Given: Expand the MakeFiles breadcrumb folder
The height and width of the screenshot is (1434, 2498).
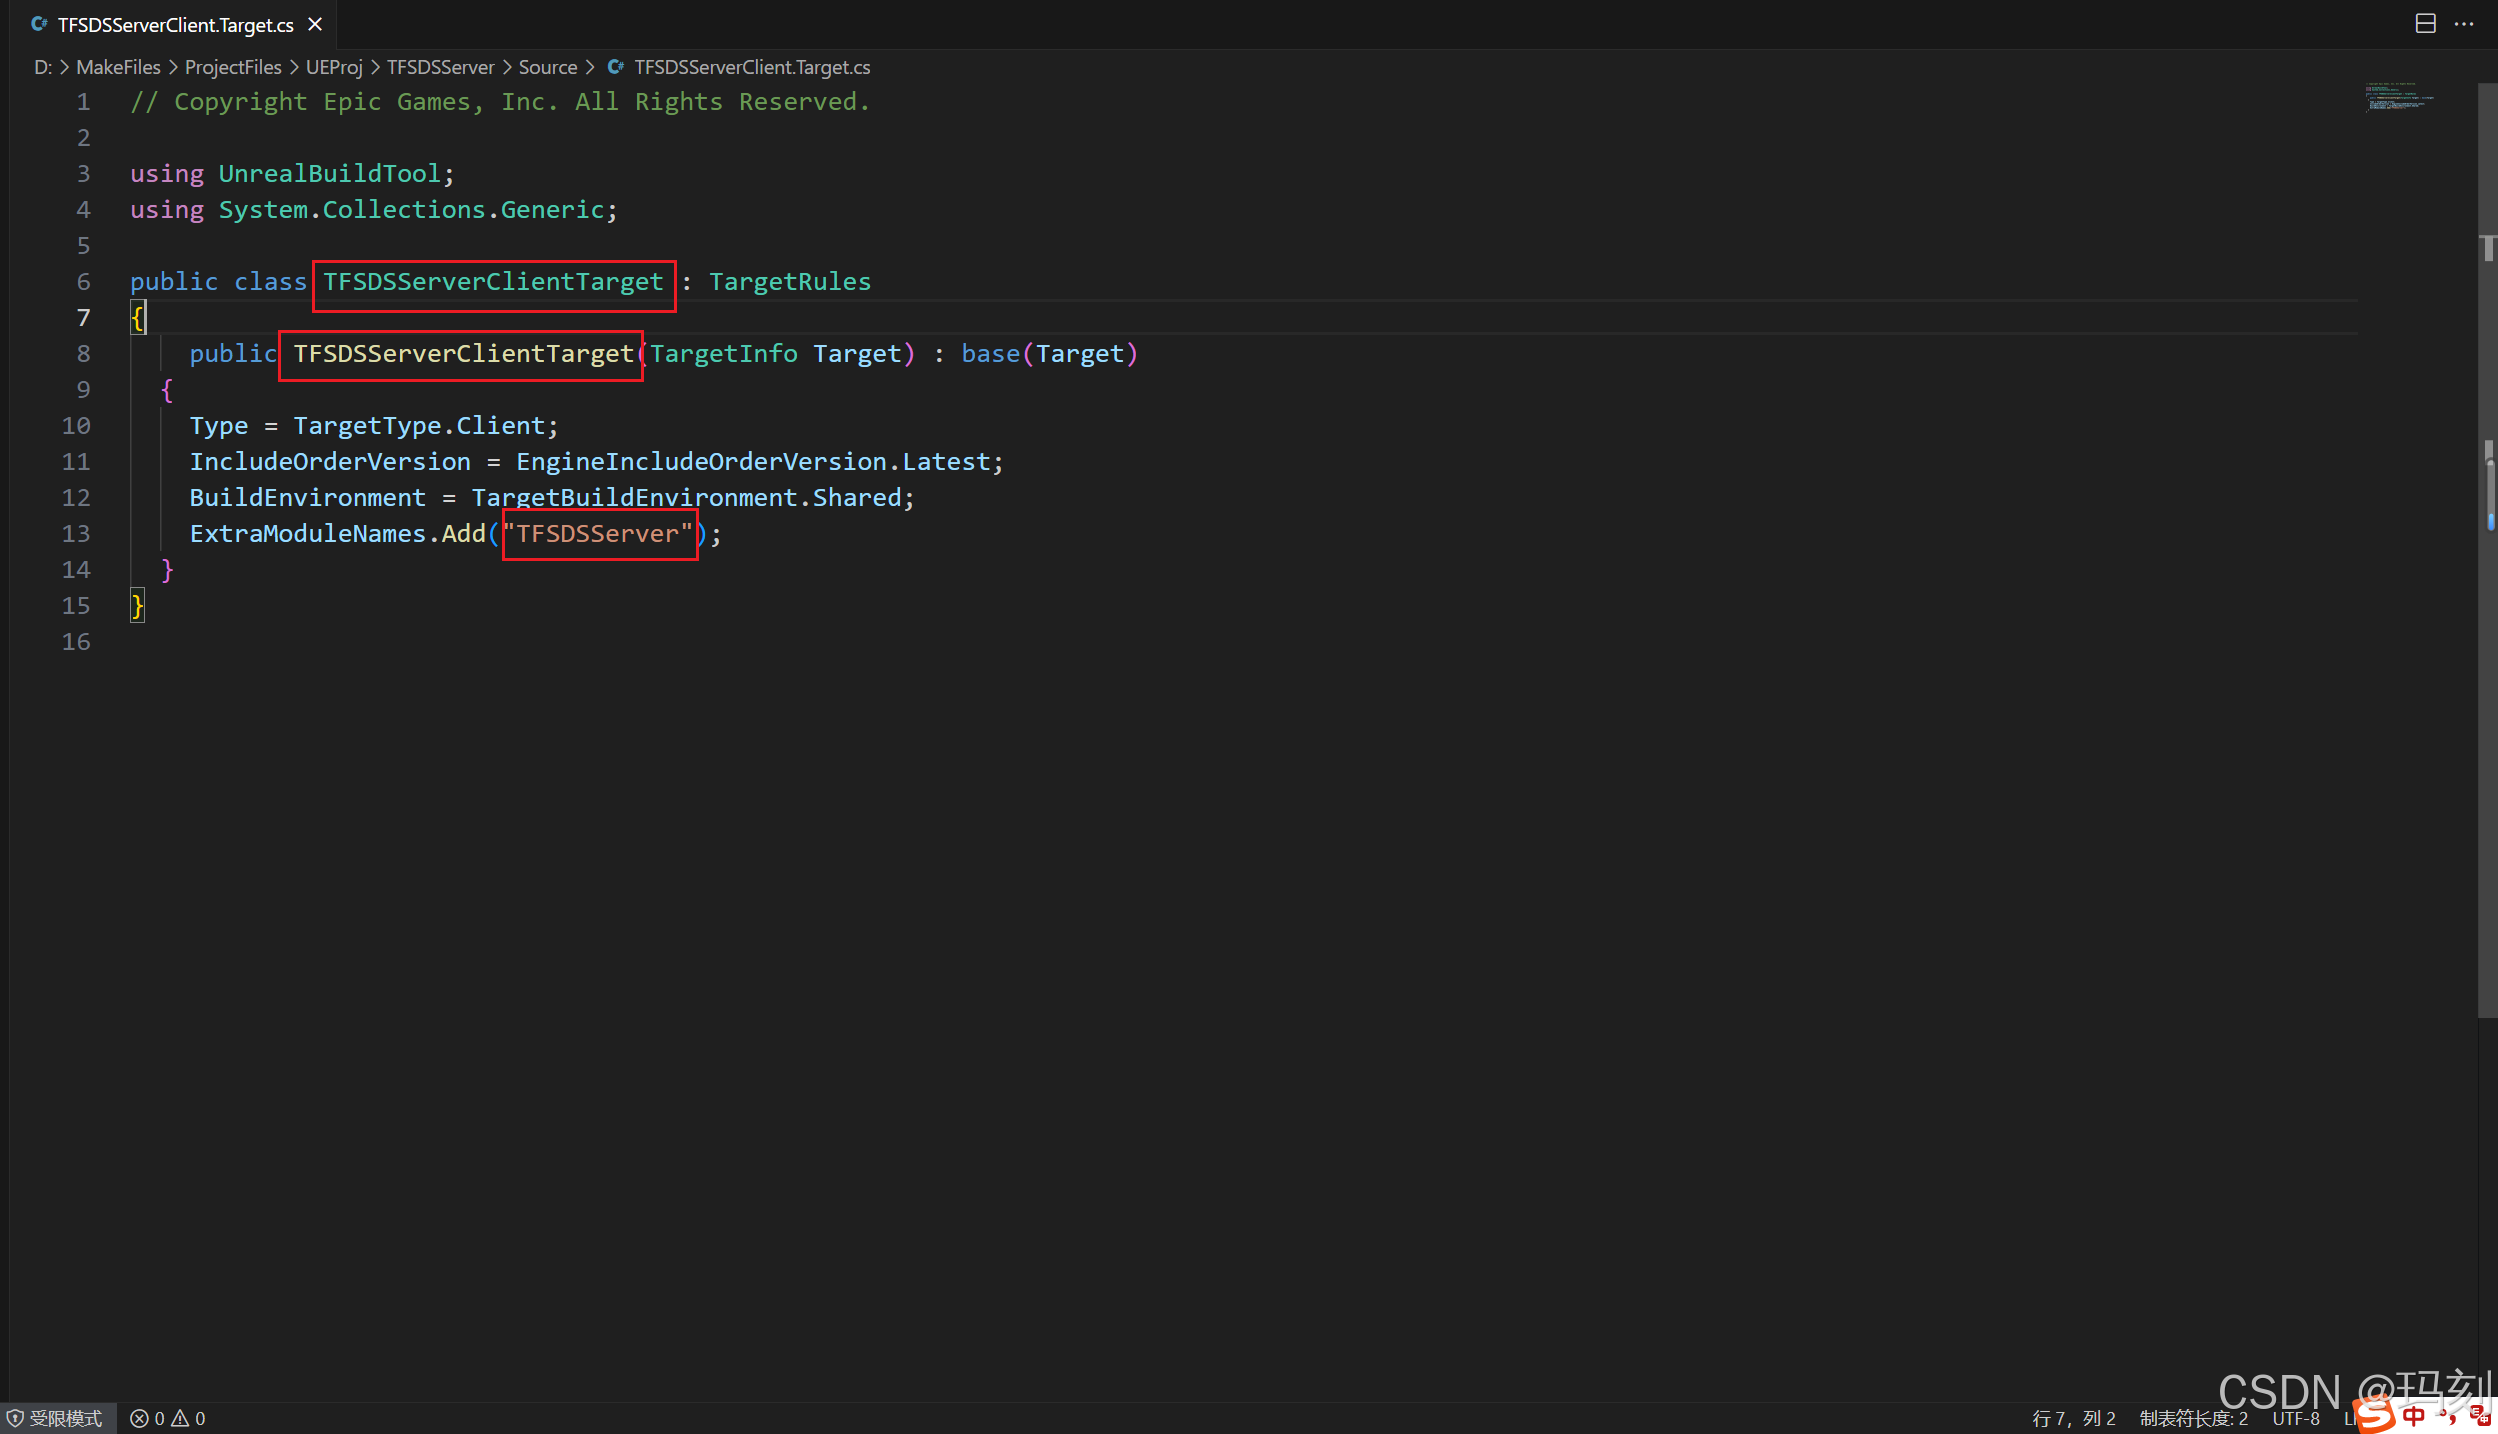Looking at the screenshot, I should coord(118,67).
